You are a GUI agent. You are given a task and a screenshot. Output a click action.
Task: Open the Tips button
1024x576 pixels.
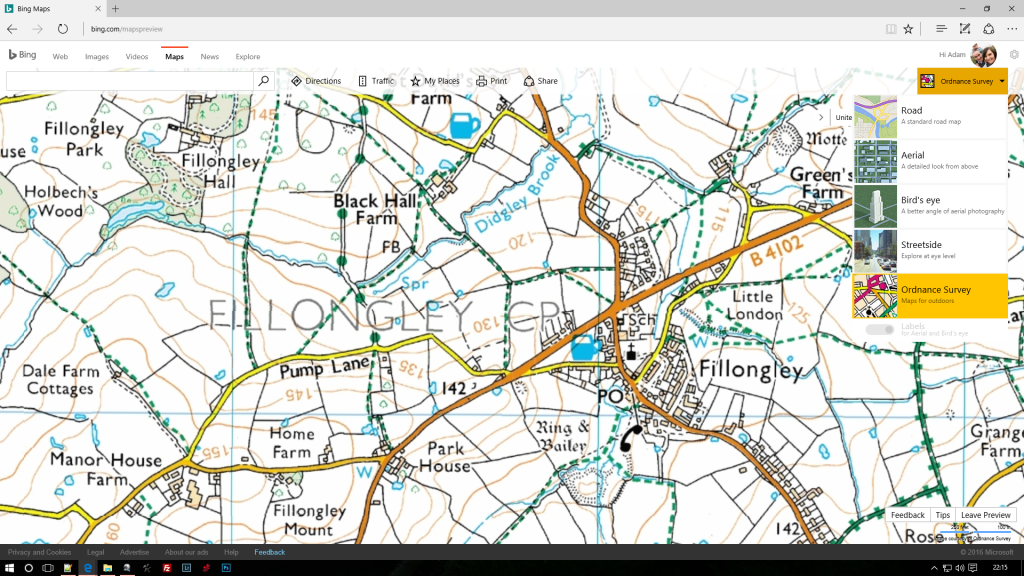click(x=942, y=515)
